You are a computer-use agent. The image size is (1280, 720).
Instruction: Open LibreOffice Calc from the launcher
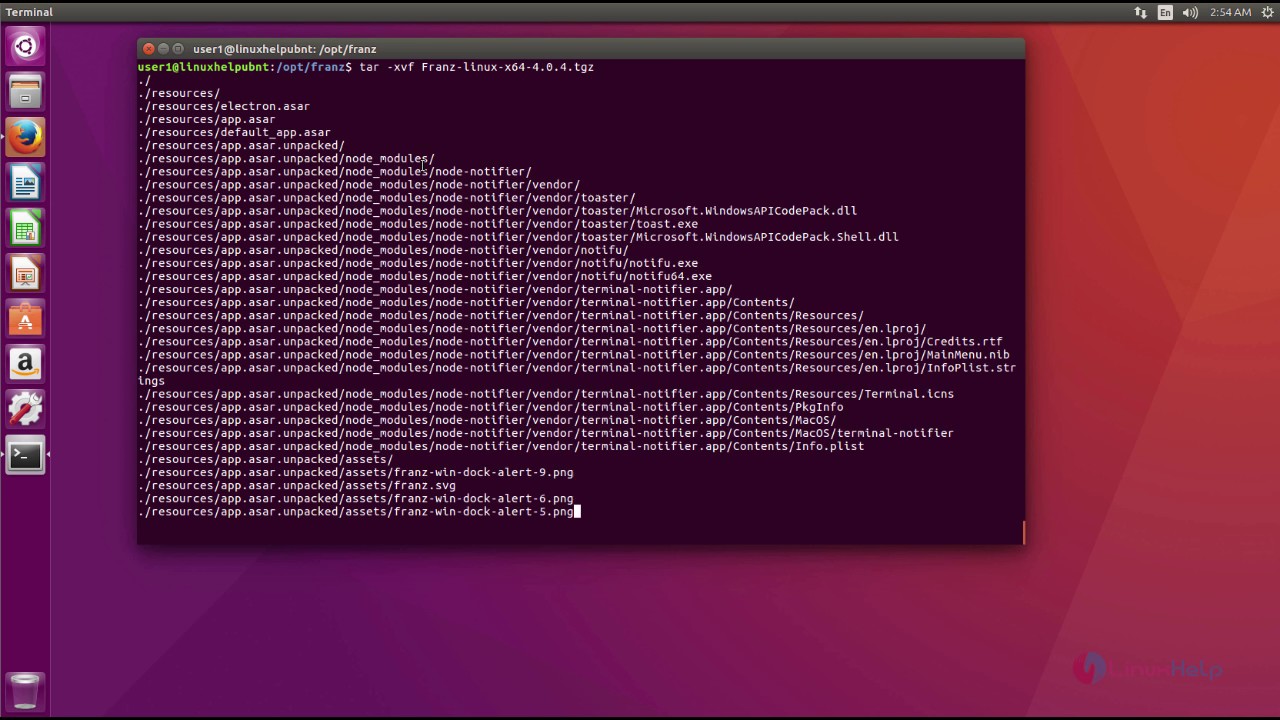[25, 229]
